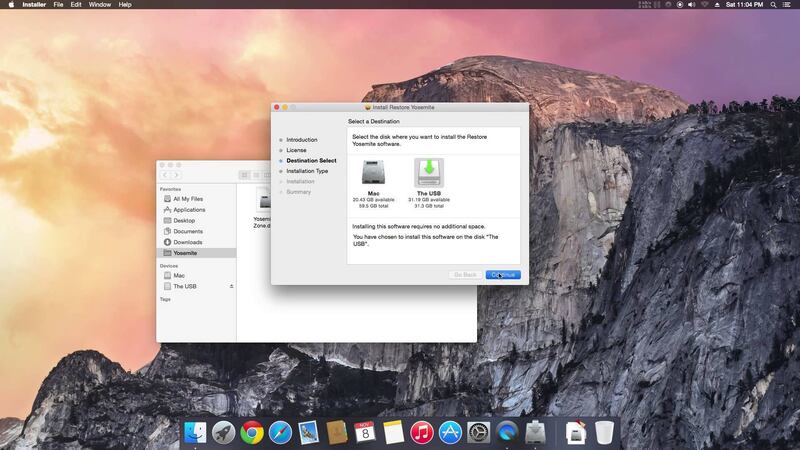The image size is (800, 450).
Task: Eject The USB in Finder sidebar
Action: pos(232,287)
